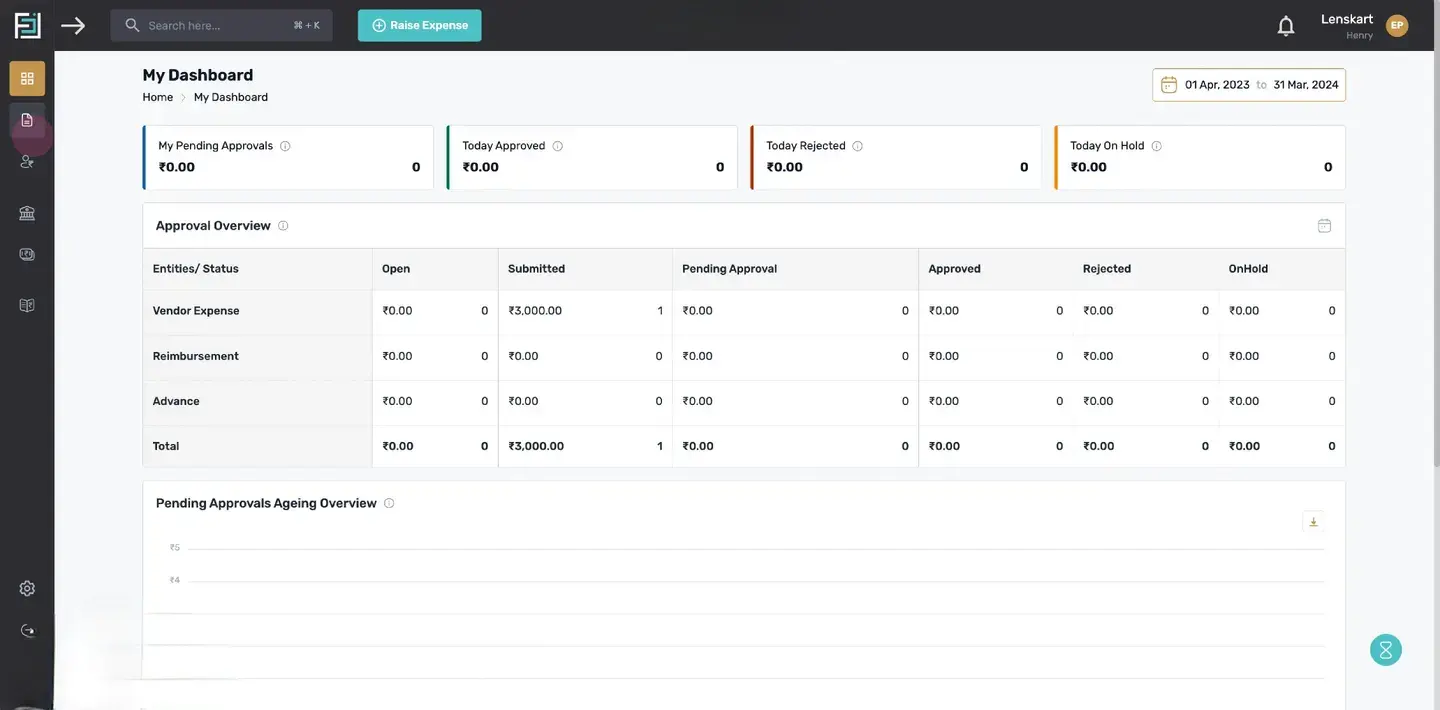Go to Home breadcrumb link

[x=158, y=97]
